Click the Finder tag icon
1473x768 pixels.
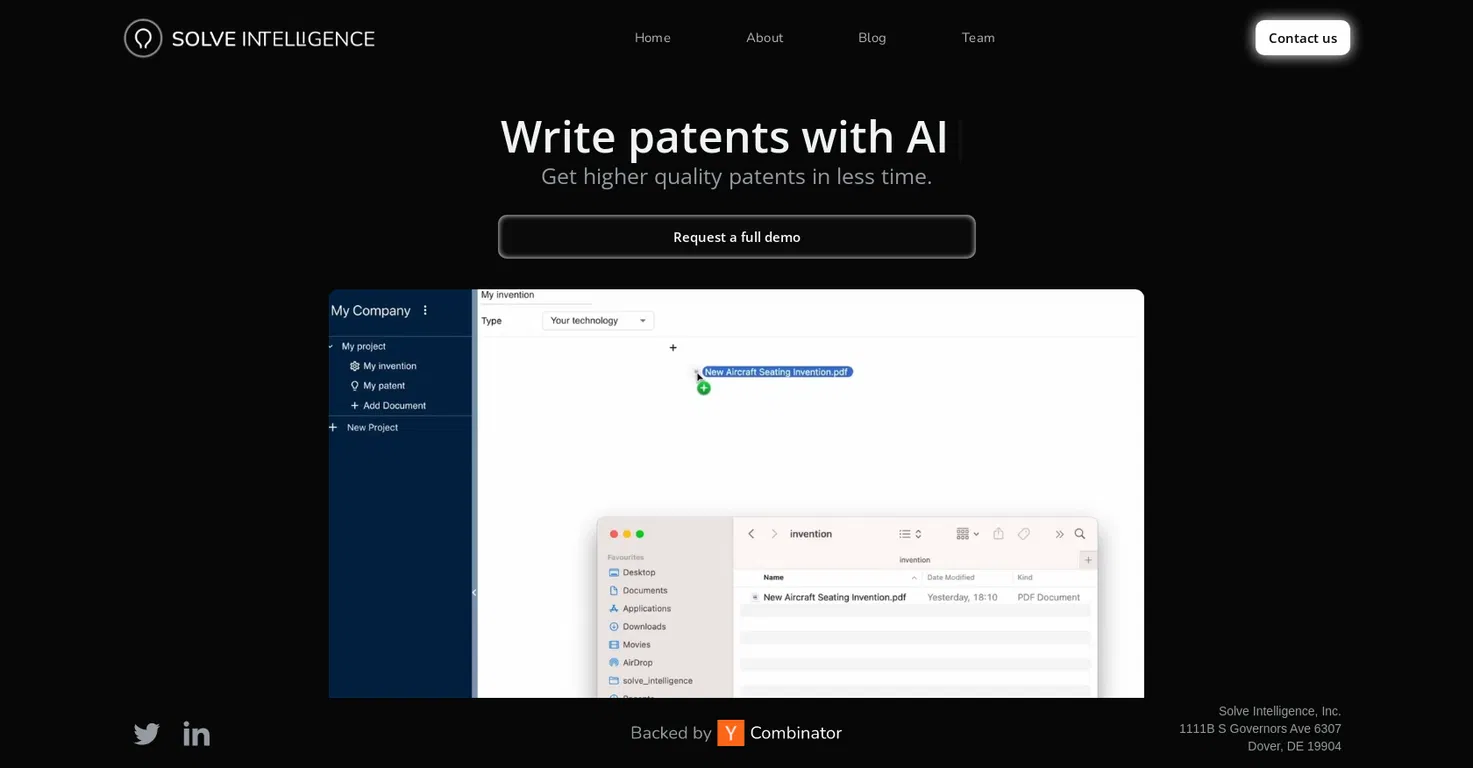pyautogui.click(x=1024, y=534)
